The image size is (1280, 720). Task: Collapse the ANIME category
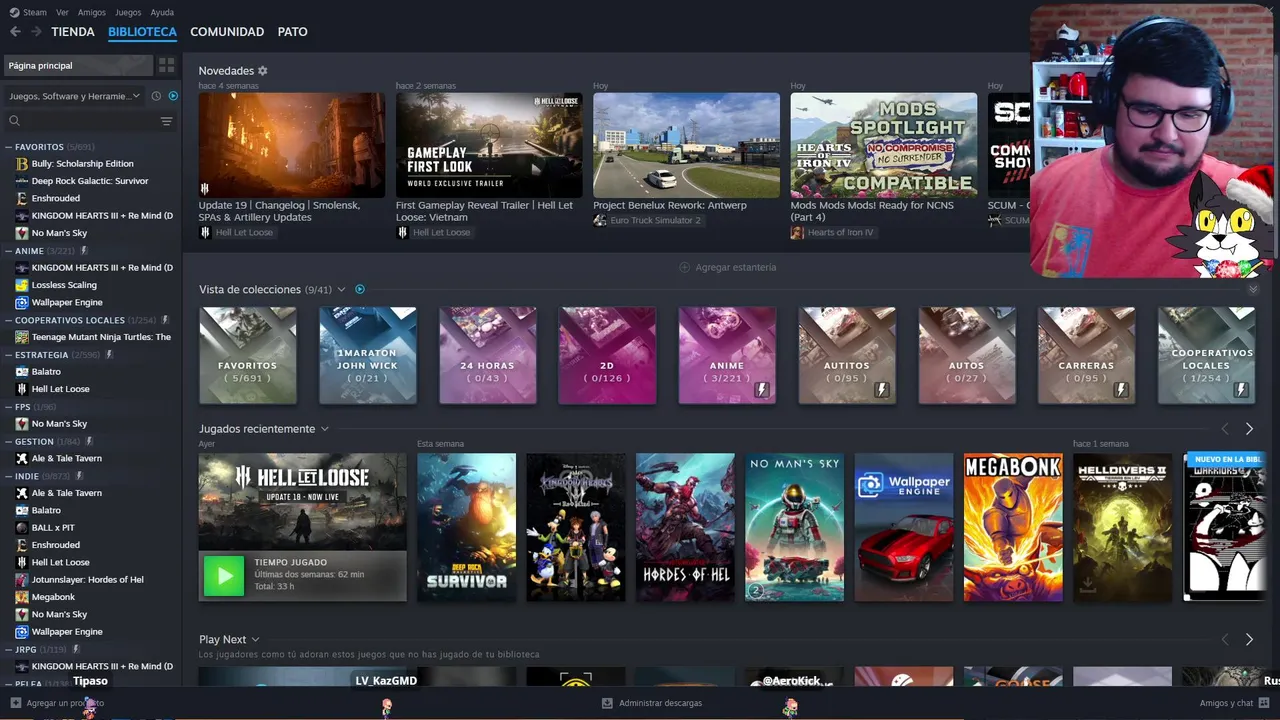point(8,251)
